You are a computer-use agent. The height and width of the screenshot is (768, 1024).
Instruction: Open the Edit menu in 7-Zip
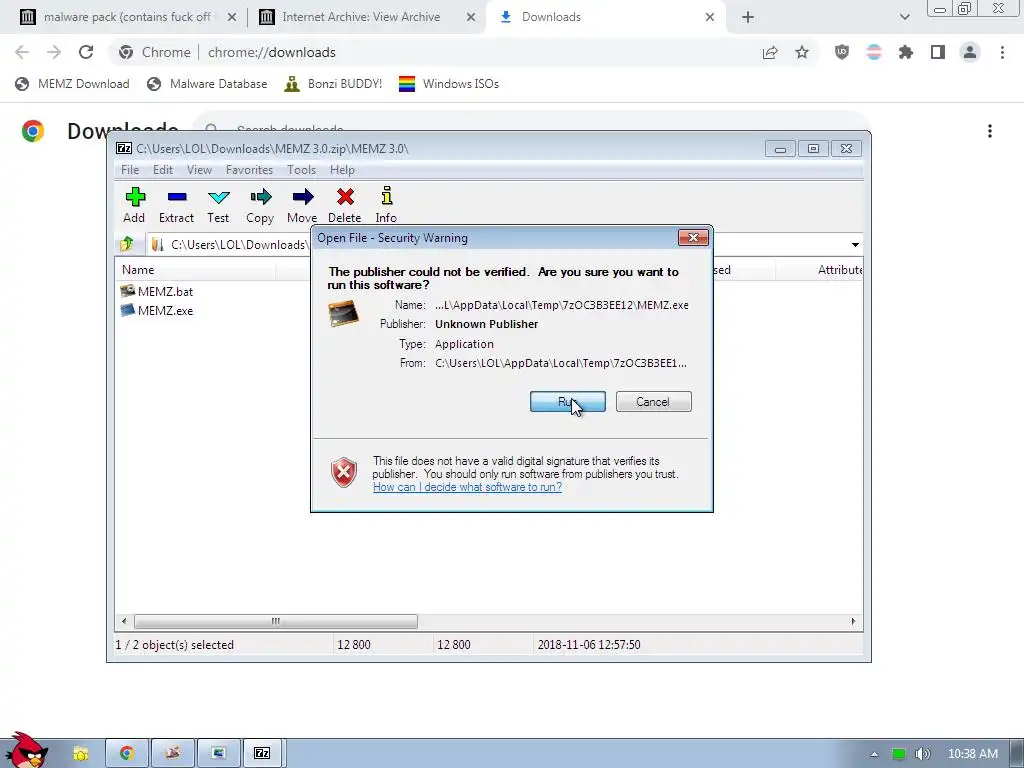[x=163, y=170]
